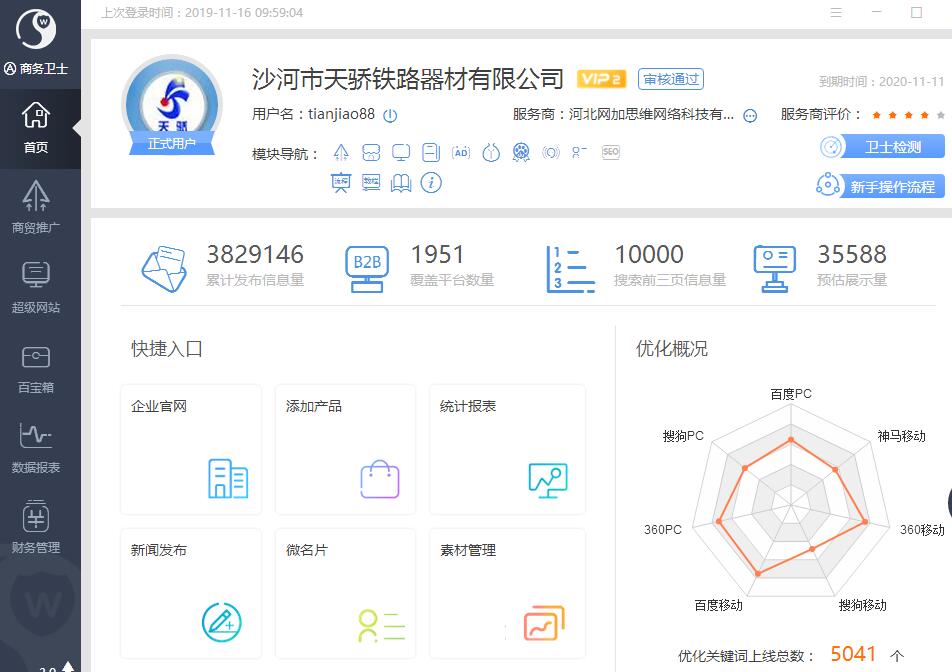952x672 pixels.
Task: Open the peach-shaped module icon
Action: pyautogui.click(x=491, y=152)
